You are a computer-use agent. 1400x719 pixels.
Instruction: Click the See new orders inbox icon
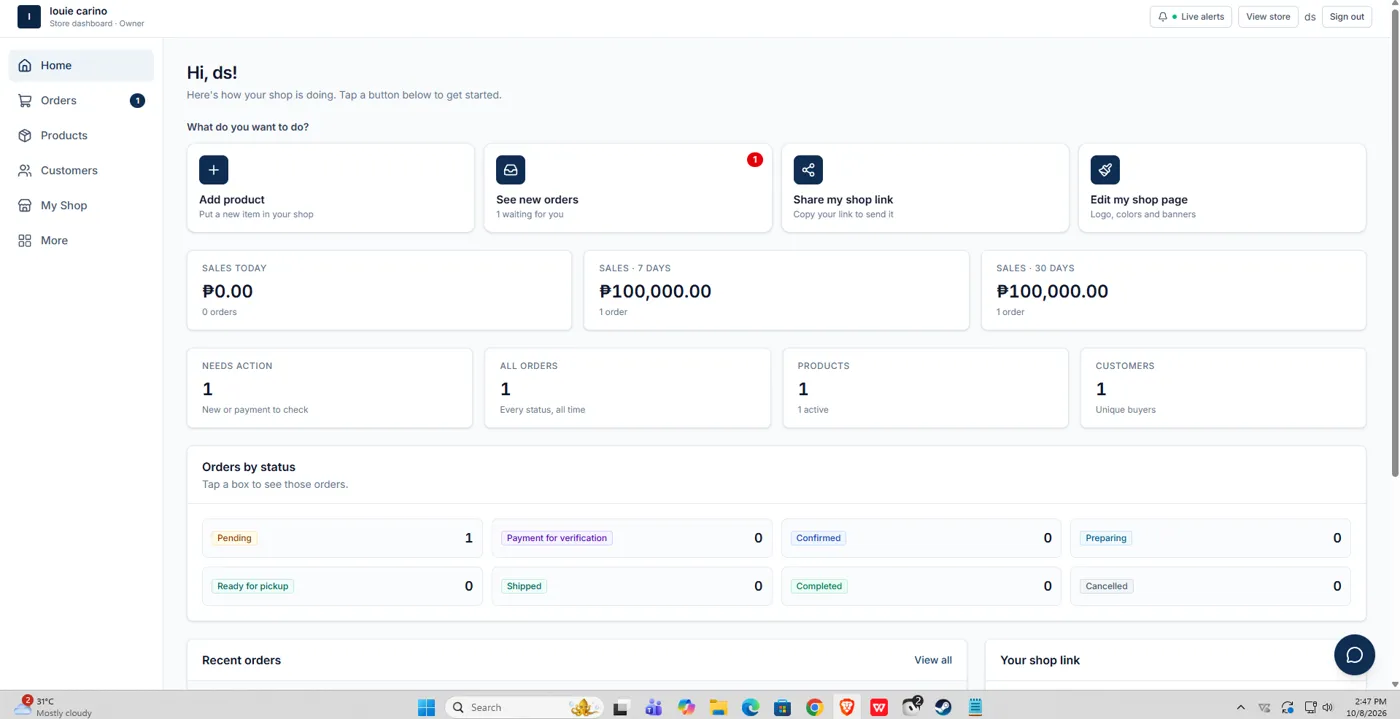pyautogui.click(x=510, y=170)
